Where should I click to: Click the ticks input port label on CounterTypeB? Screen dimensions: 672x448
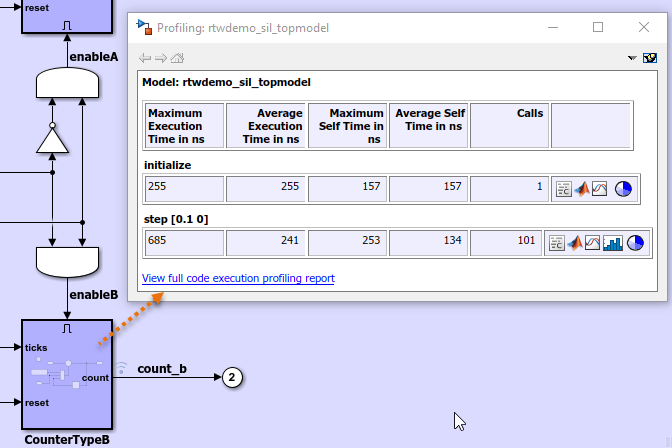click(x=36, y=348)
